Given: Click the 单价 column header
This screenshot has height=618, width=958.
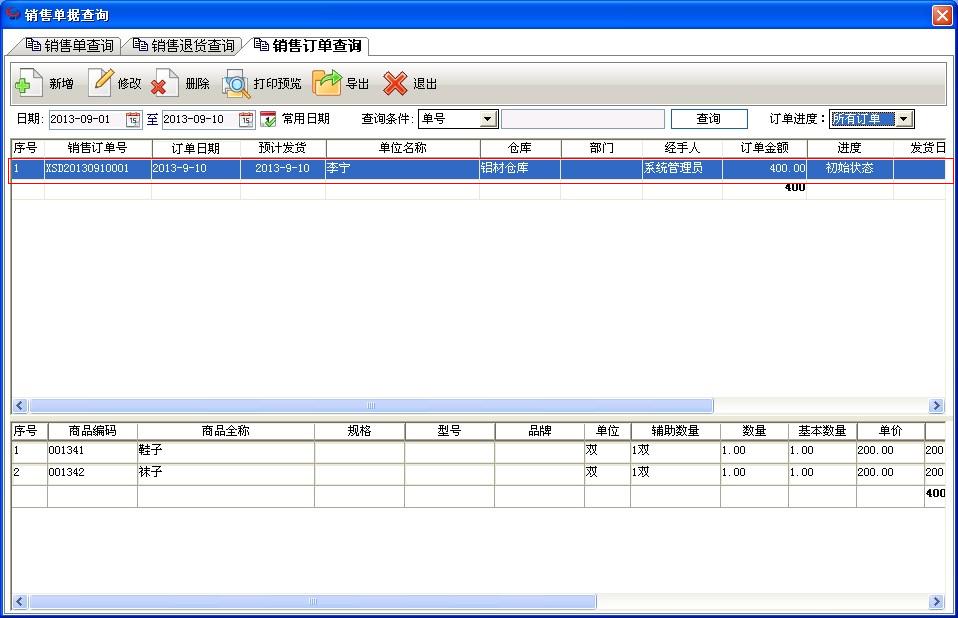Looking at the screenshot, I should (x=890, y=431).
